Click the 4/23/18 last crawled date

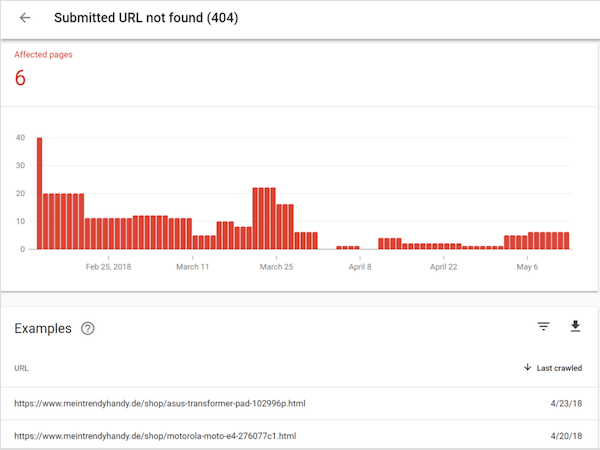pyautogui.click(x=566, y=403)
